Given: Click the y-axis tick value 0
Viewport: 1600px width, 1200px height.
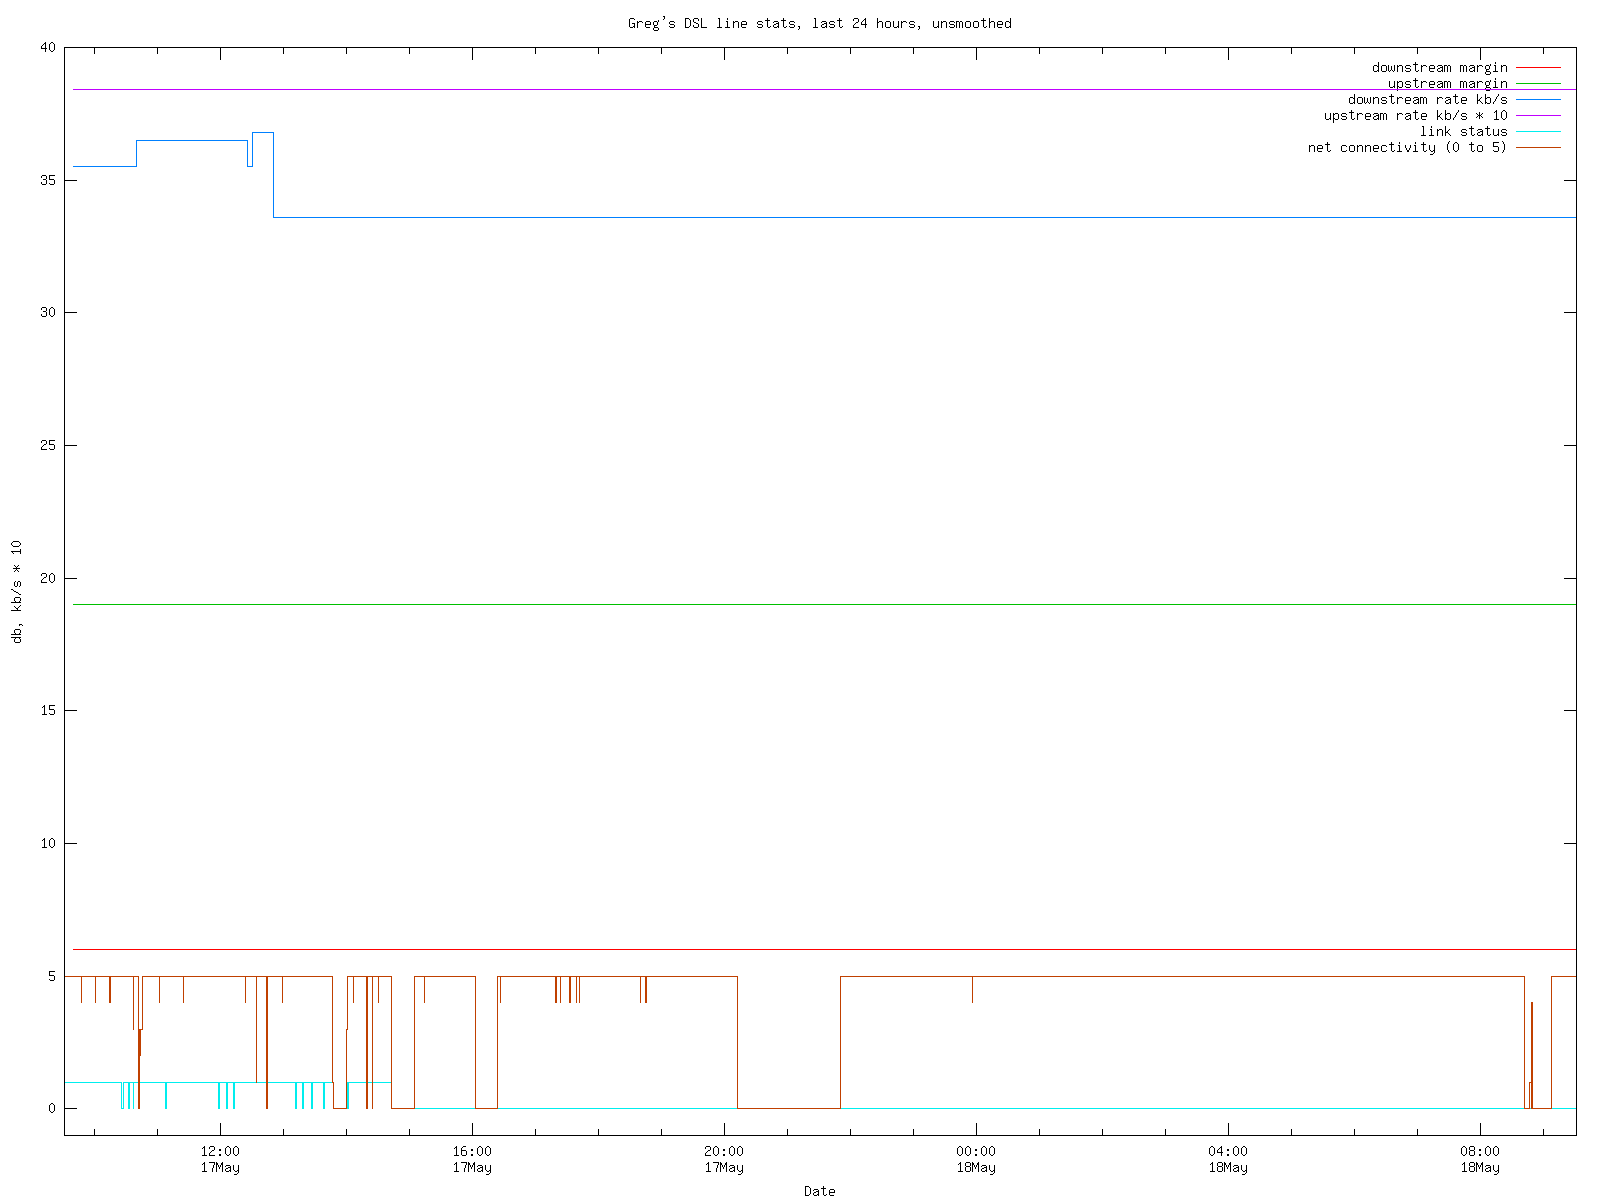Looking at the screenshot, I should coord(52,1108).
